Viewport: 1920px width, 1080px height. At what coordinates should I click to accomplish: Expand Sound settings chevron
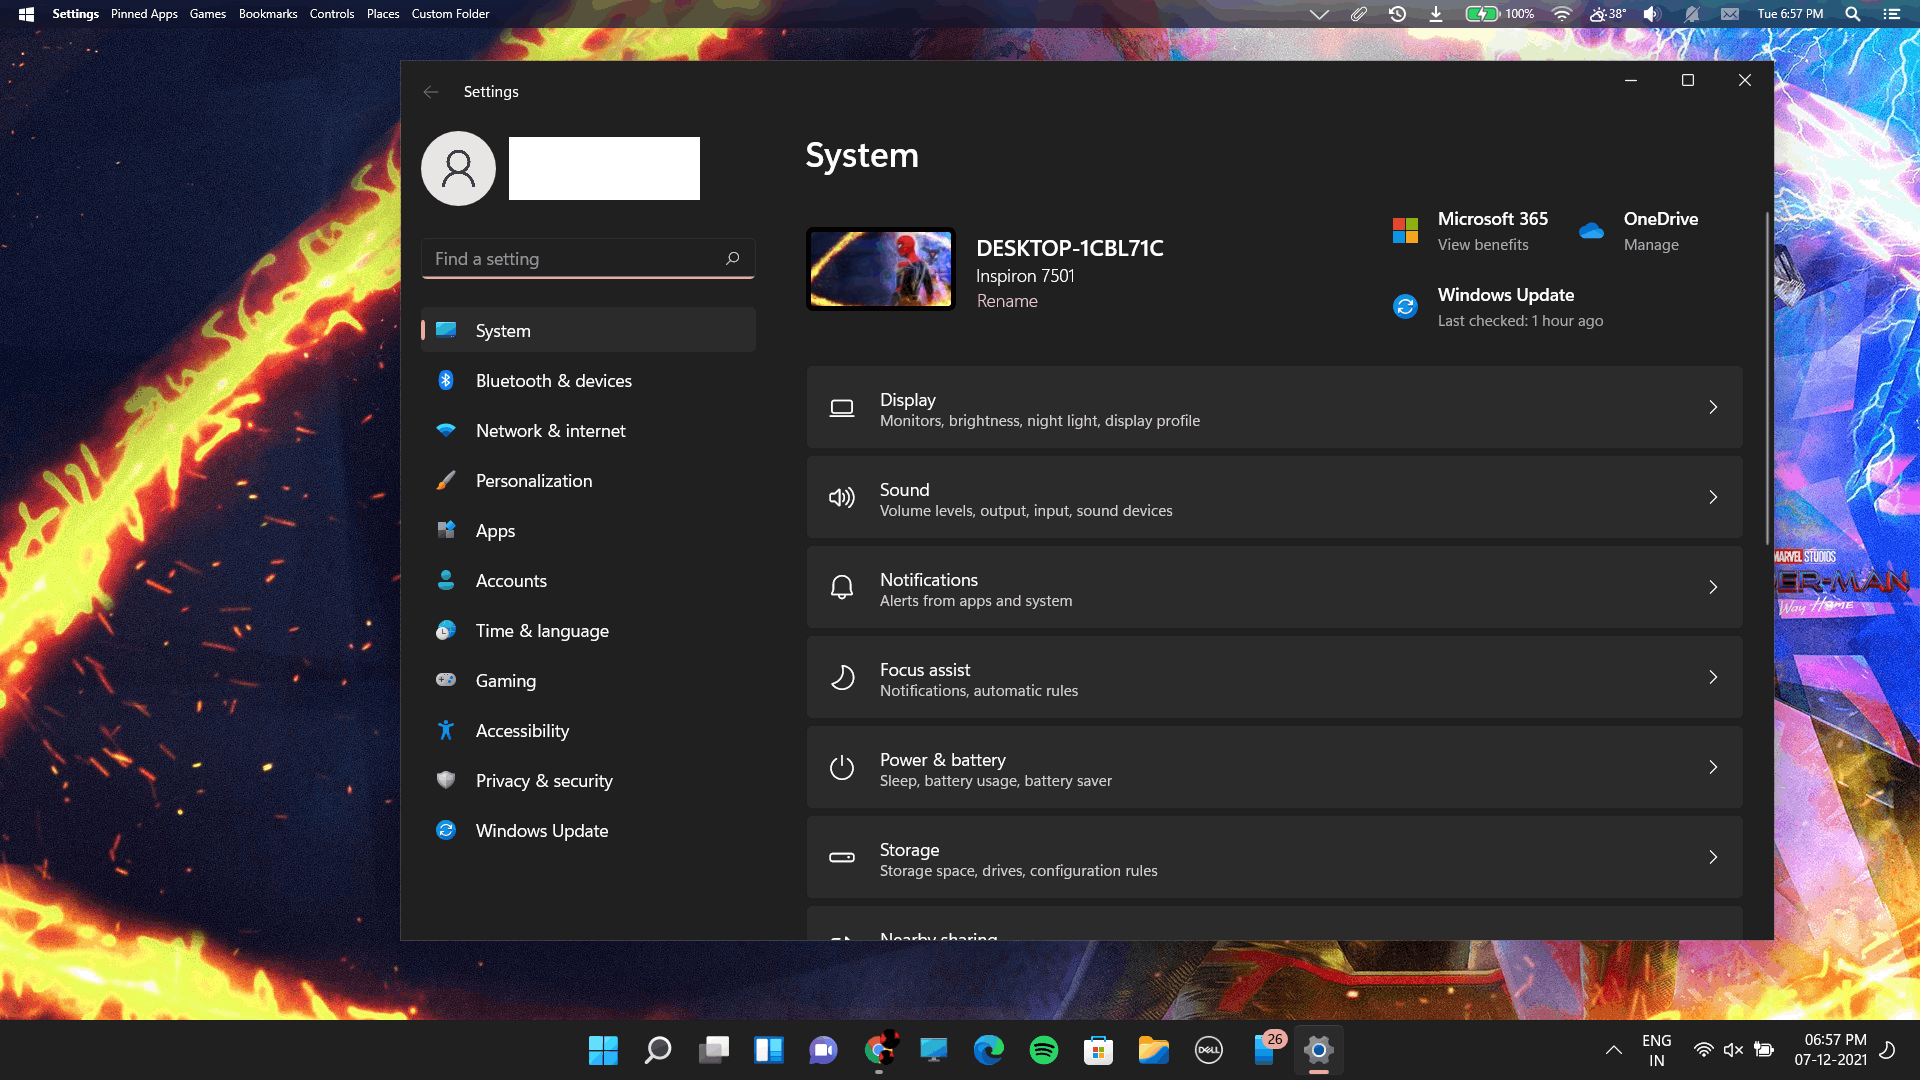point(1713,497)
